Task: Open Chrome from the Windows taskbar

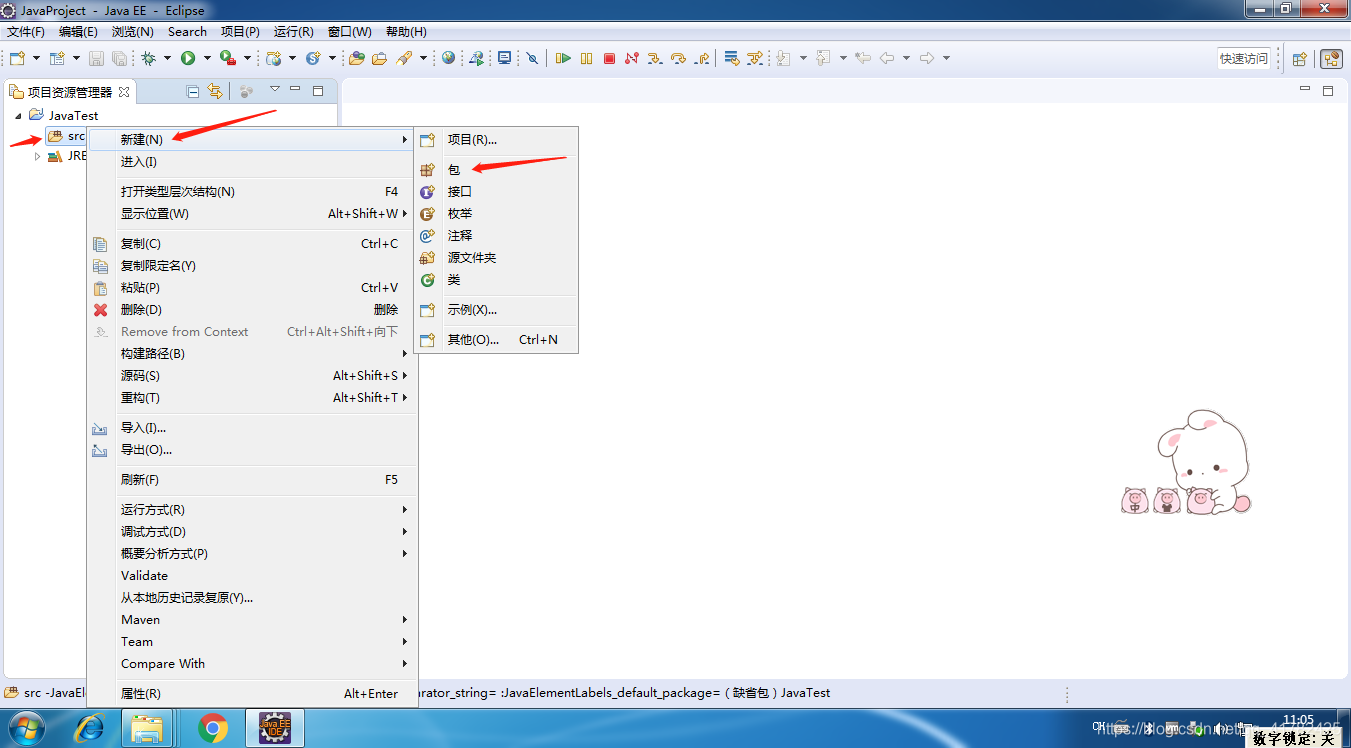Action: [212, 728]
